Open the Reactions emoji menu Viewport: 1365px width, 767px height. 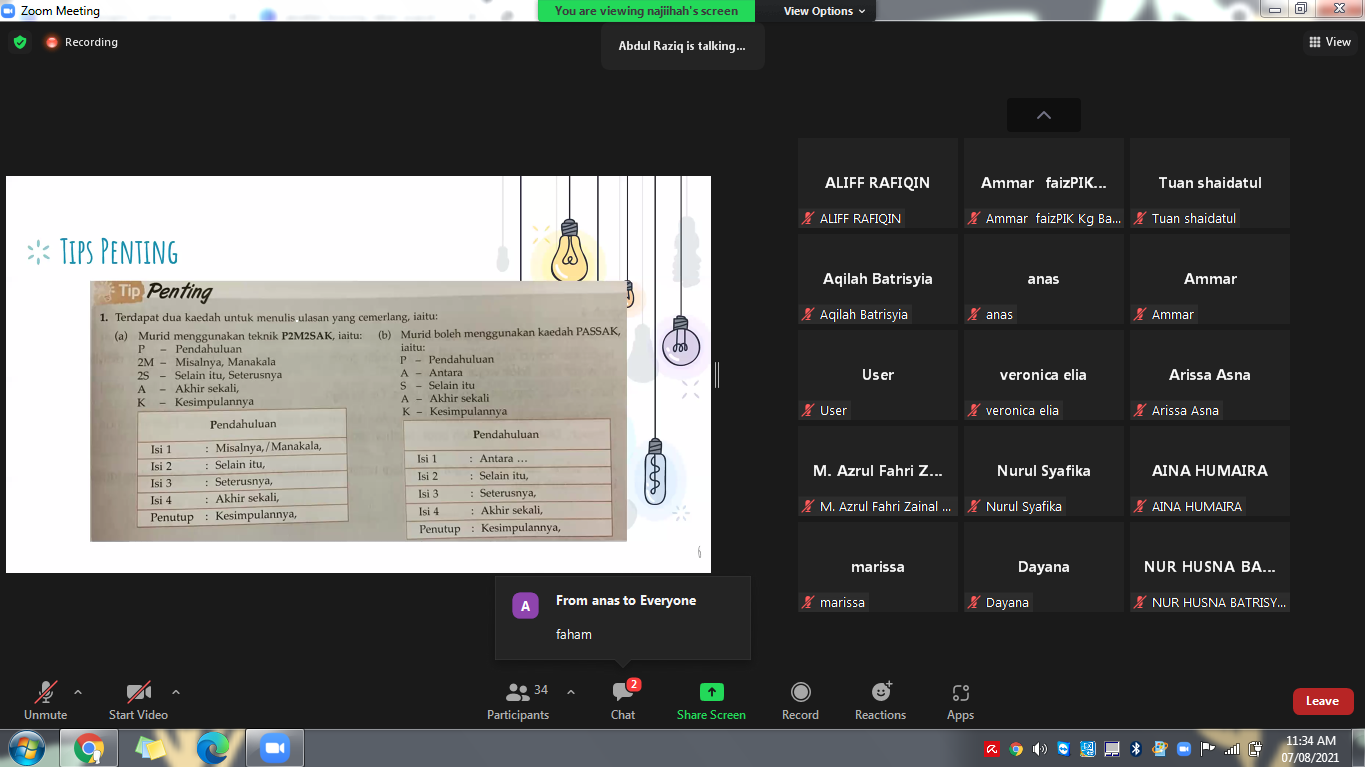pos(880,693)
